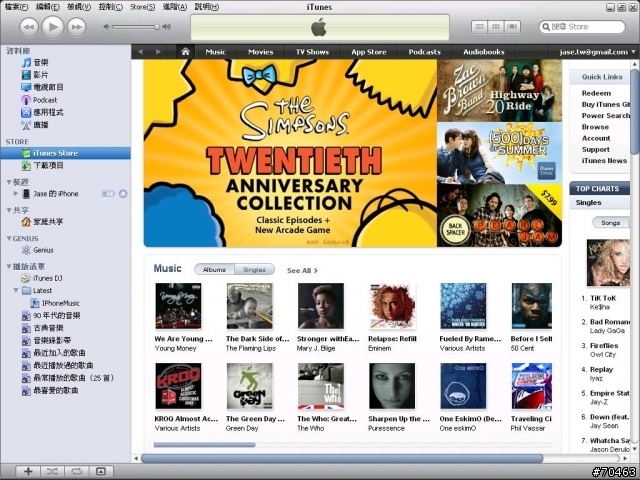640x480 pixels.
Task: Collapse the Latest playlist folder
Action: click(x=16, y=291)
